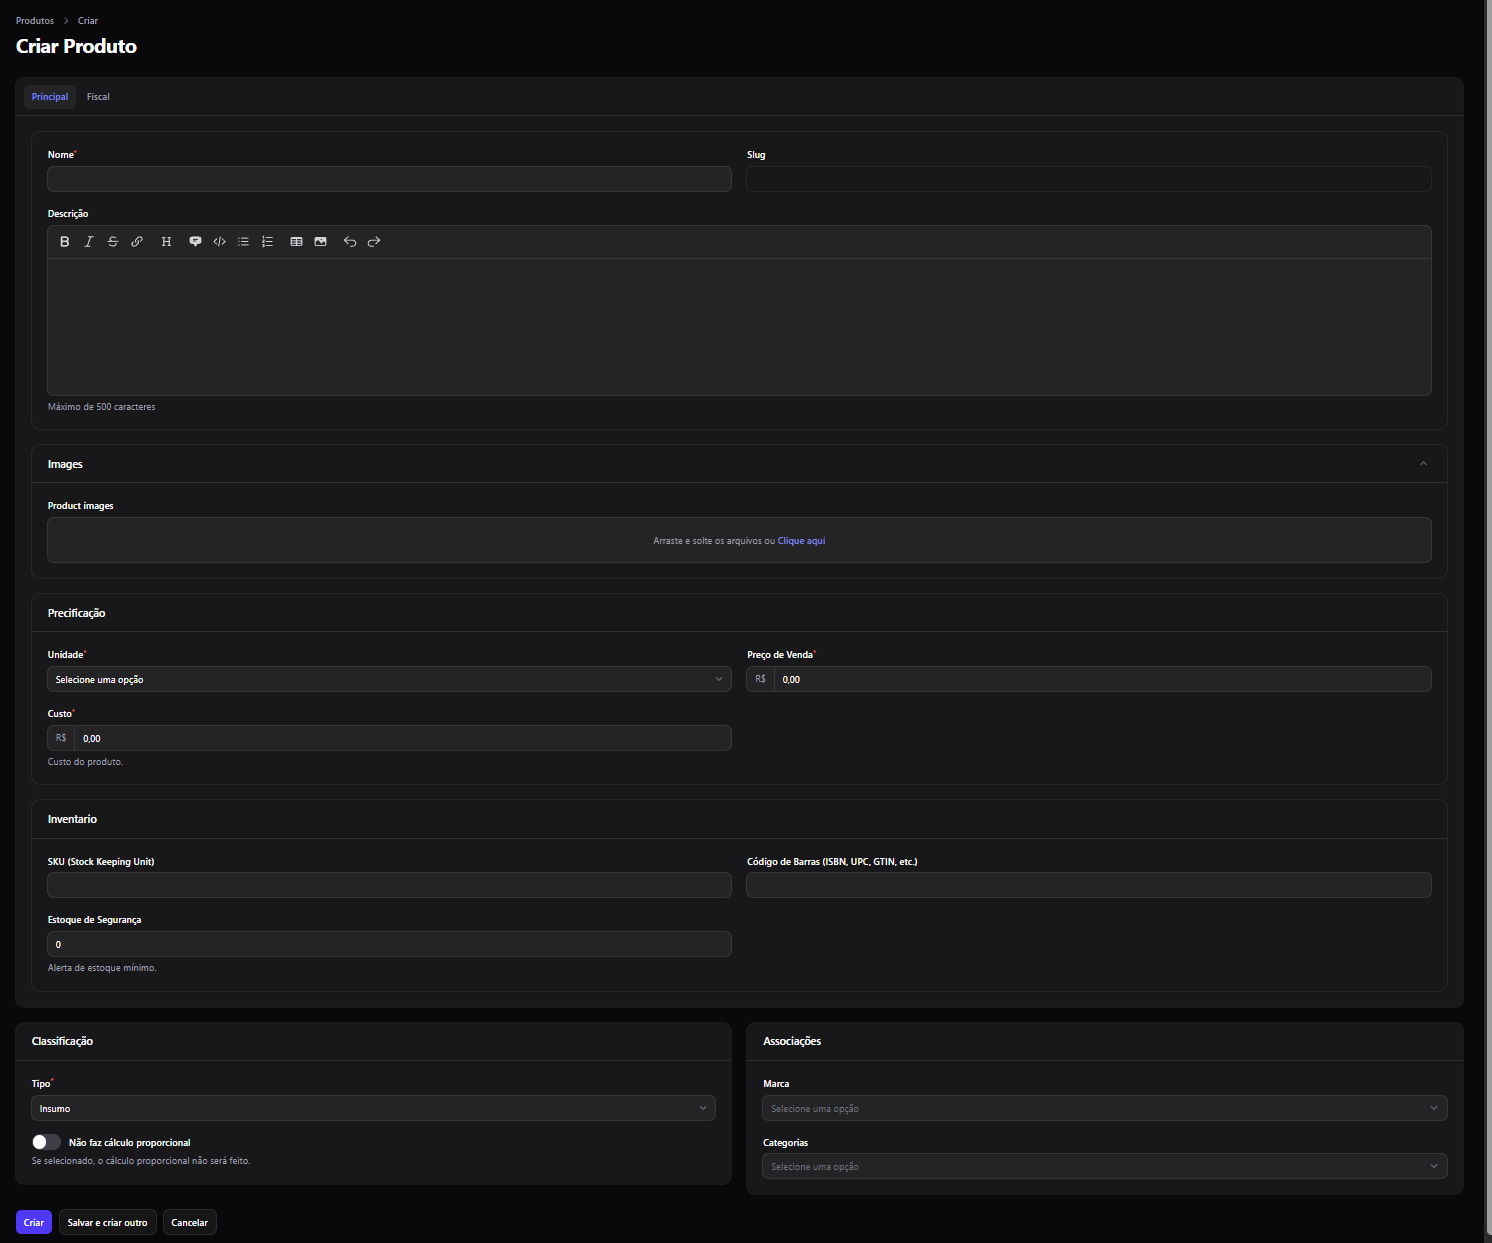Switch to the Principal tab
Image resolution: width=1492 pixels, height=1243 pixels.
coord(50,97)
